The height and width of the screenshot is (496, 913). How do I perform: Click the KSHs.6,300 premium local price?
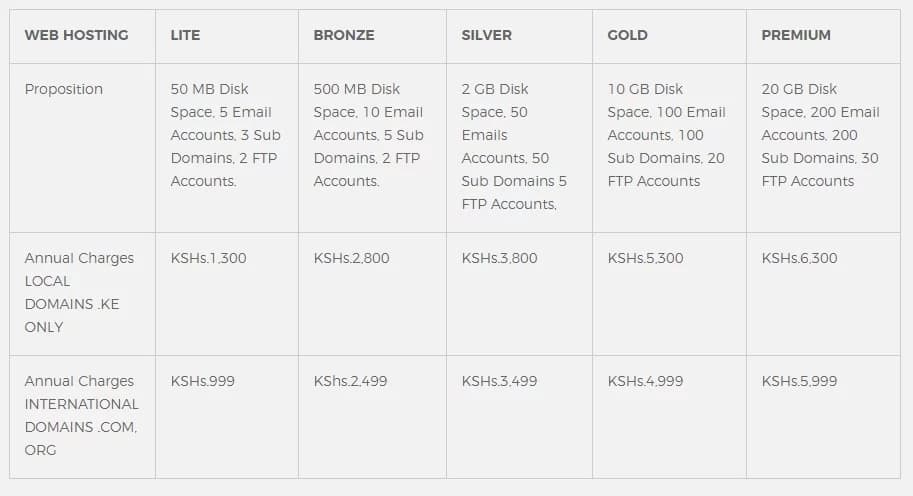[x=799, y=258]
